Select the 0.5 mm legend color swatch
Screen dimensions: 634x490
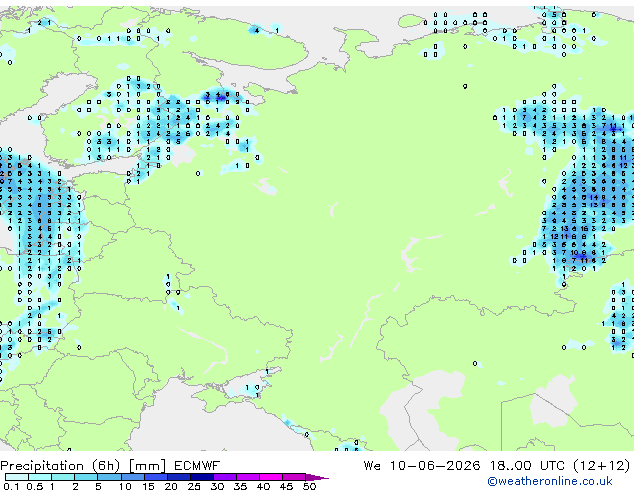tap(40, 477)
